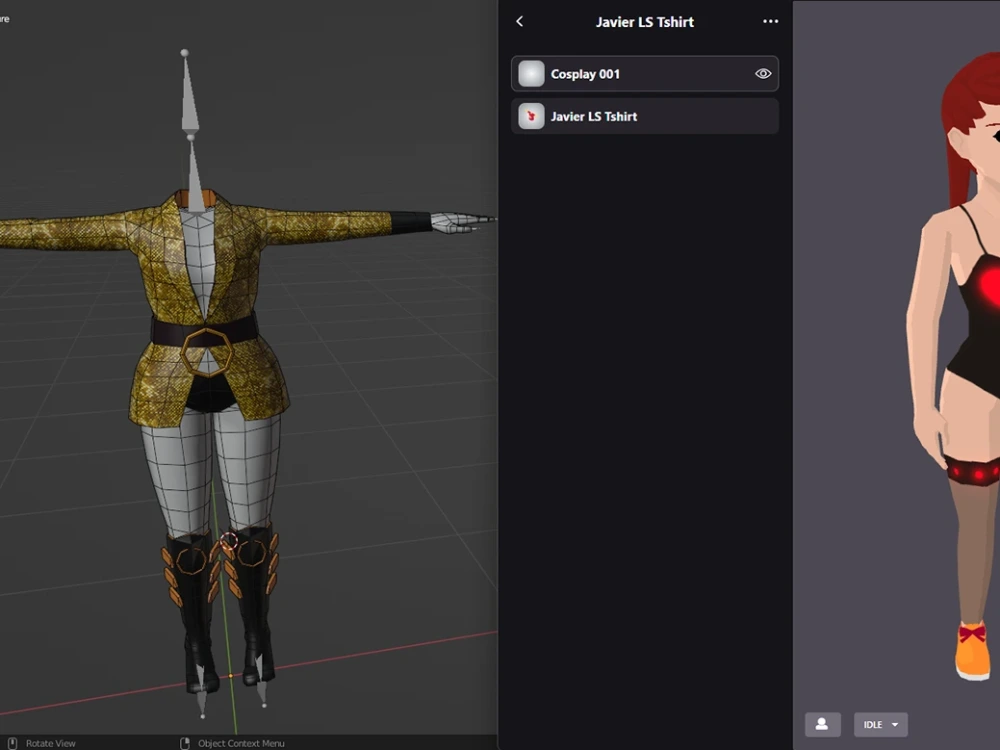Go back using the left chevron arrow

[x=520, y=22]
